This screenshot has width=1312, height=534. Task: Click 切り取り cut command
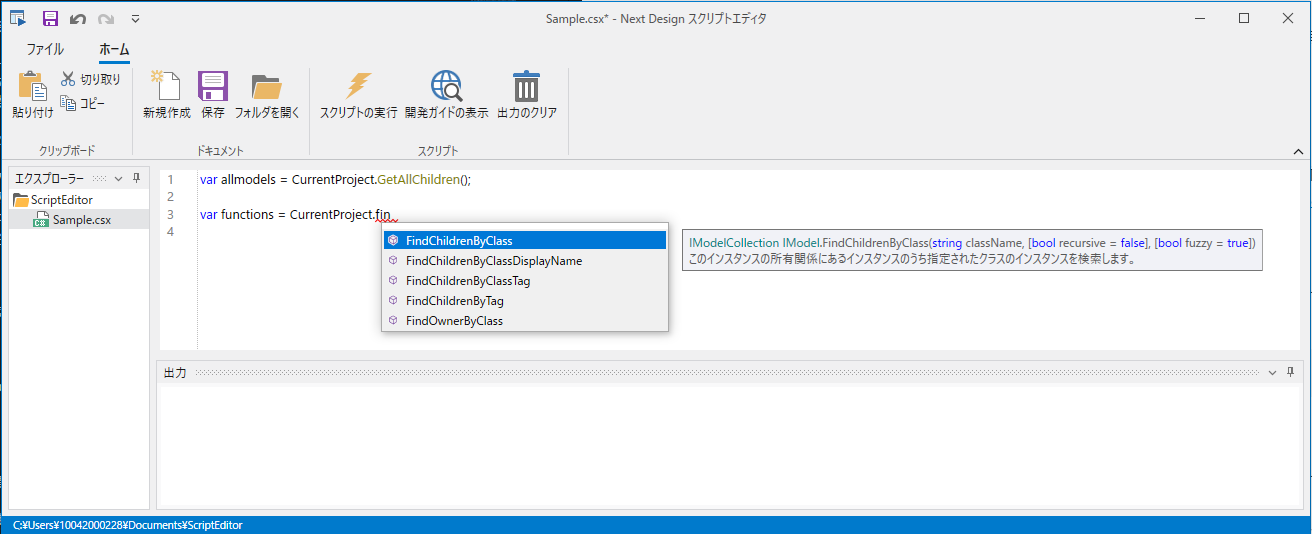tap(91, 79)
